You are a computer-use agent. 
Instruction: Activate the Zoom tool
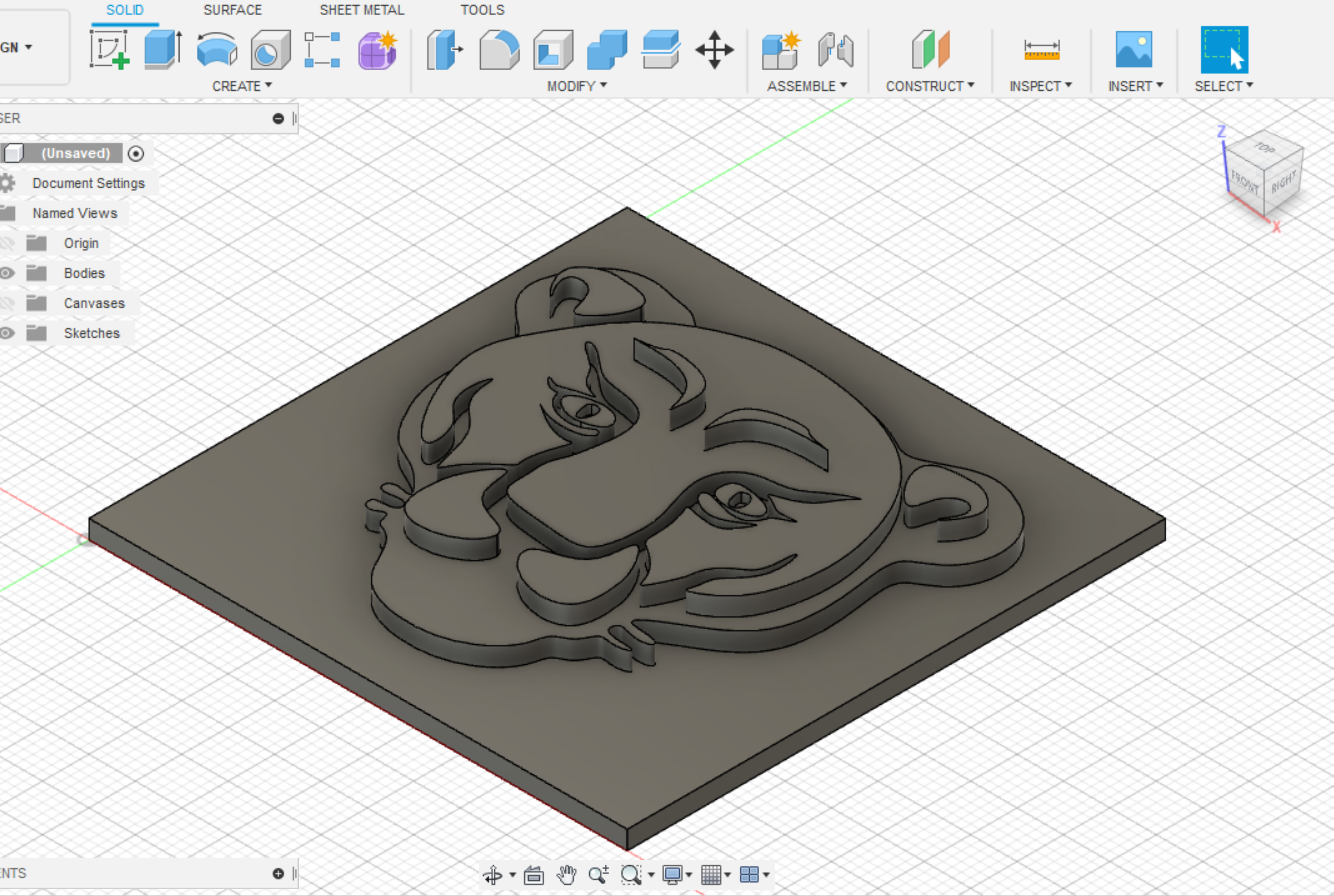598,875
